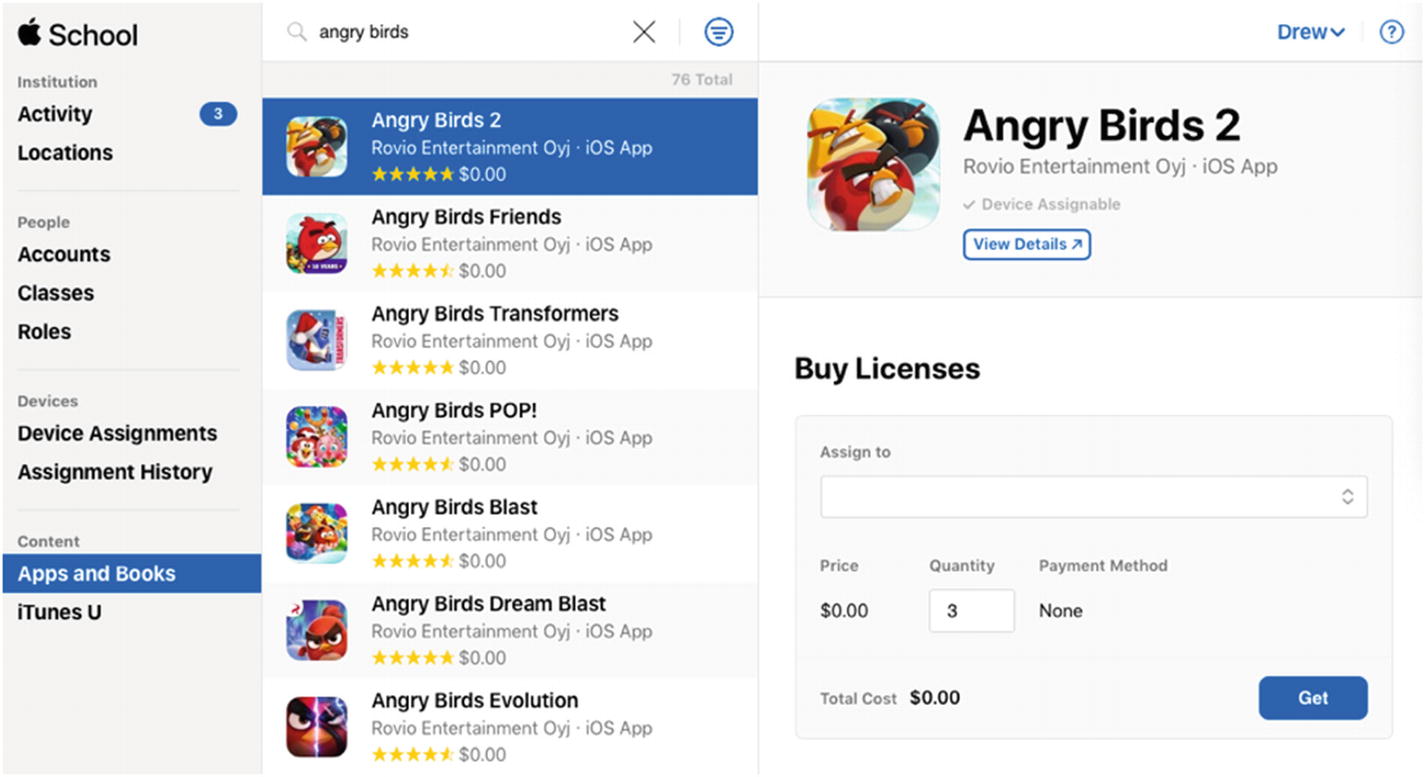Image resolution: width=1425 pixels, height=777 pixels.
Task: Click the Angry Birds 2 star rating
Action: coord(412,174)
